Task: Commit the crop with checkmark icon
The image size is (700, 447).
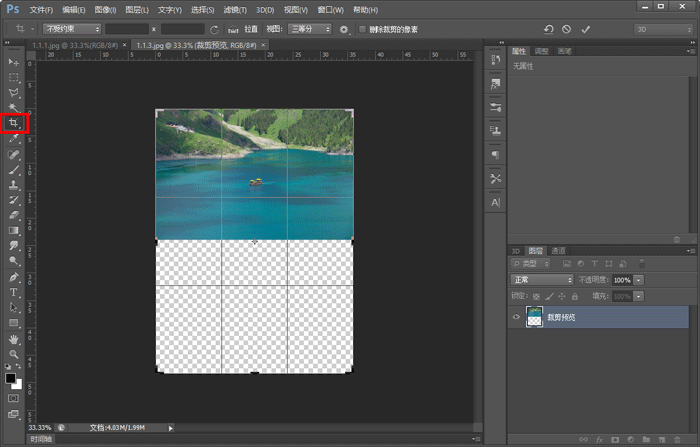Action: [585, 29]
